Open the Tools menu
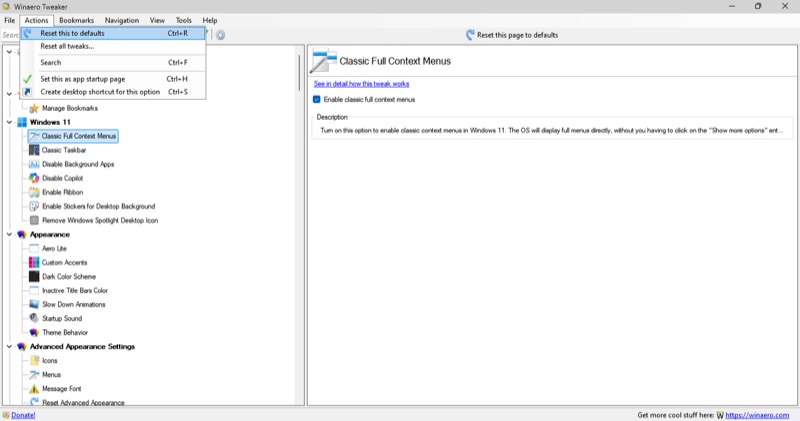800x421 pixels. 184,20
